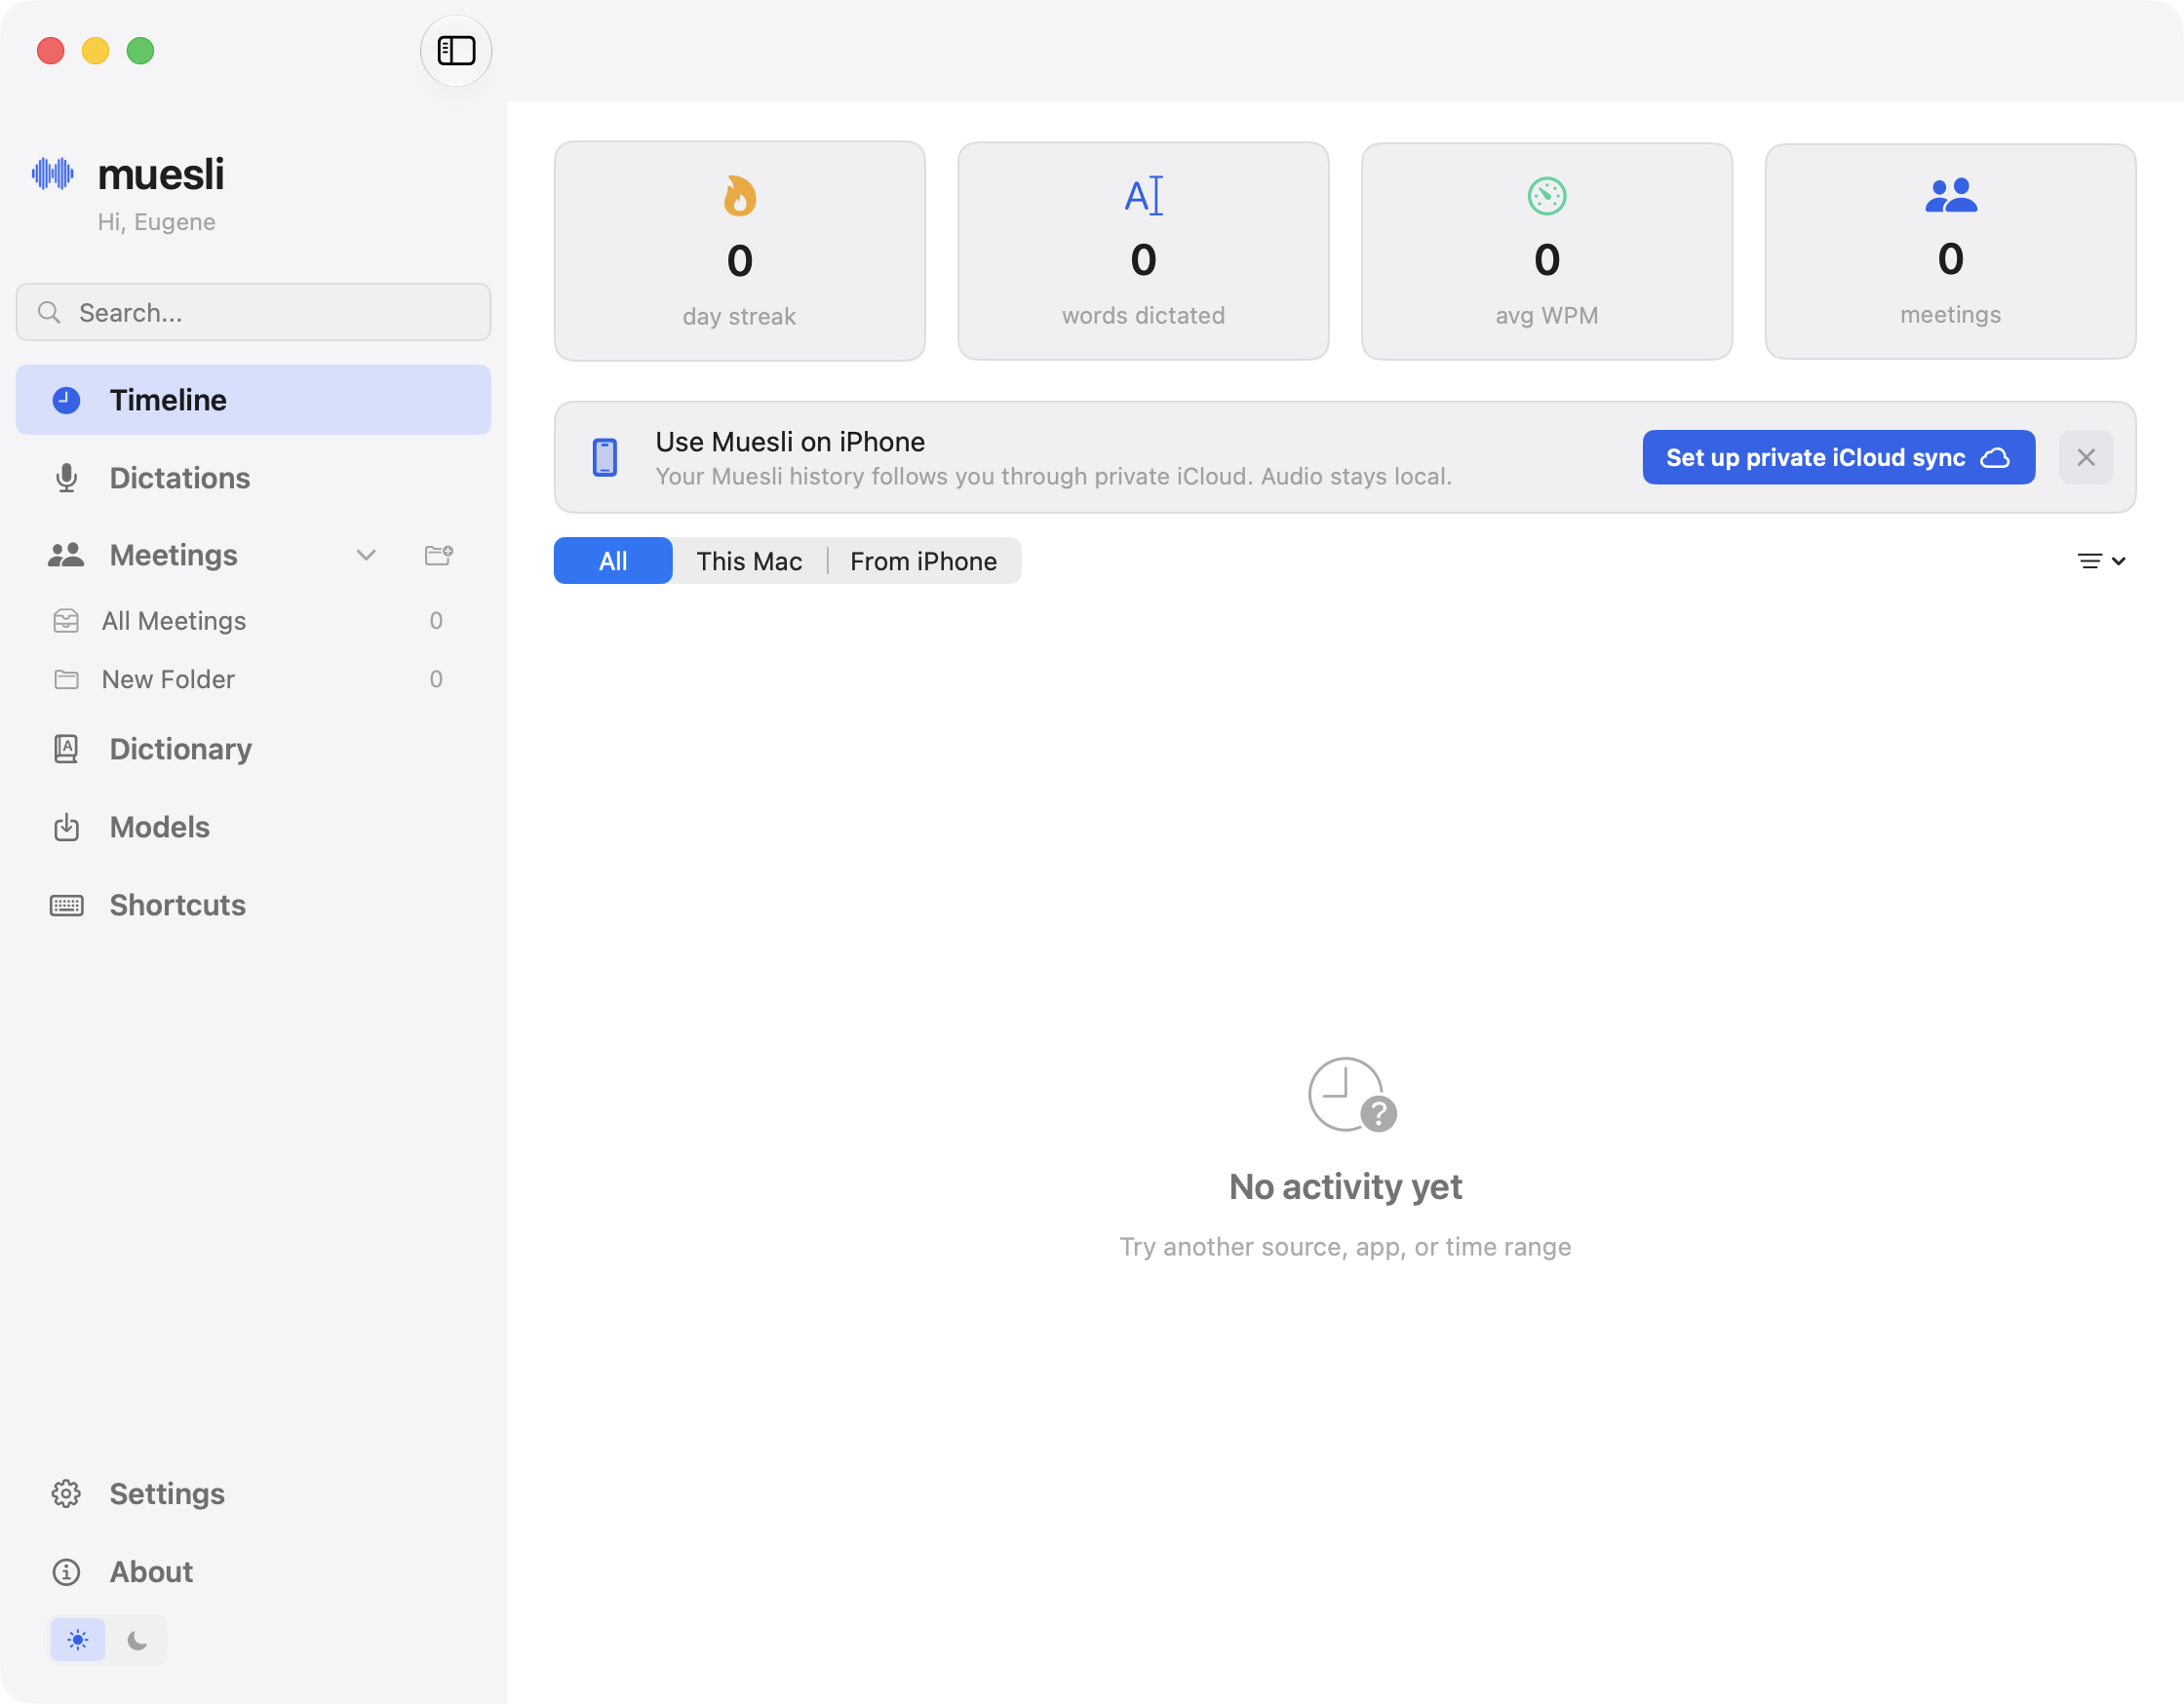Click the meetings stat card
This screenshot has height=1704, width=2184.
[1951, 251]
